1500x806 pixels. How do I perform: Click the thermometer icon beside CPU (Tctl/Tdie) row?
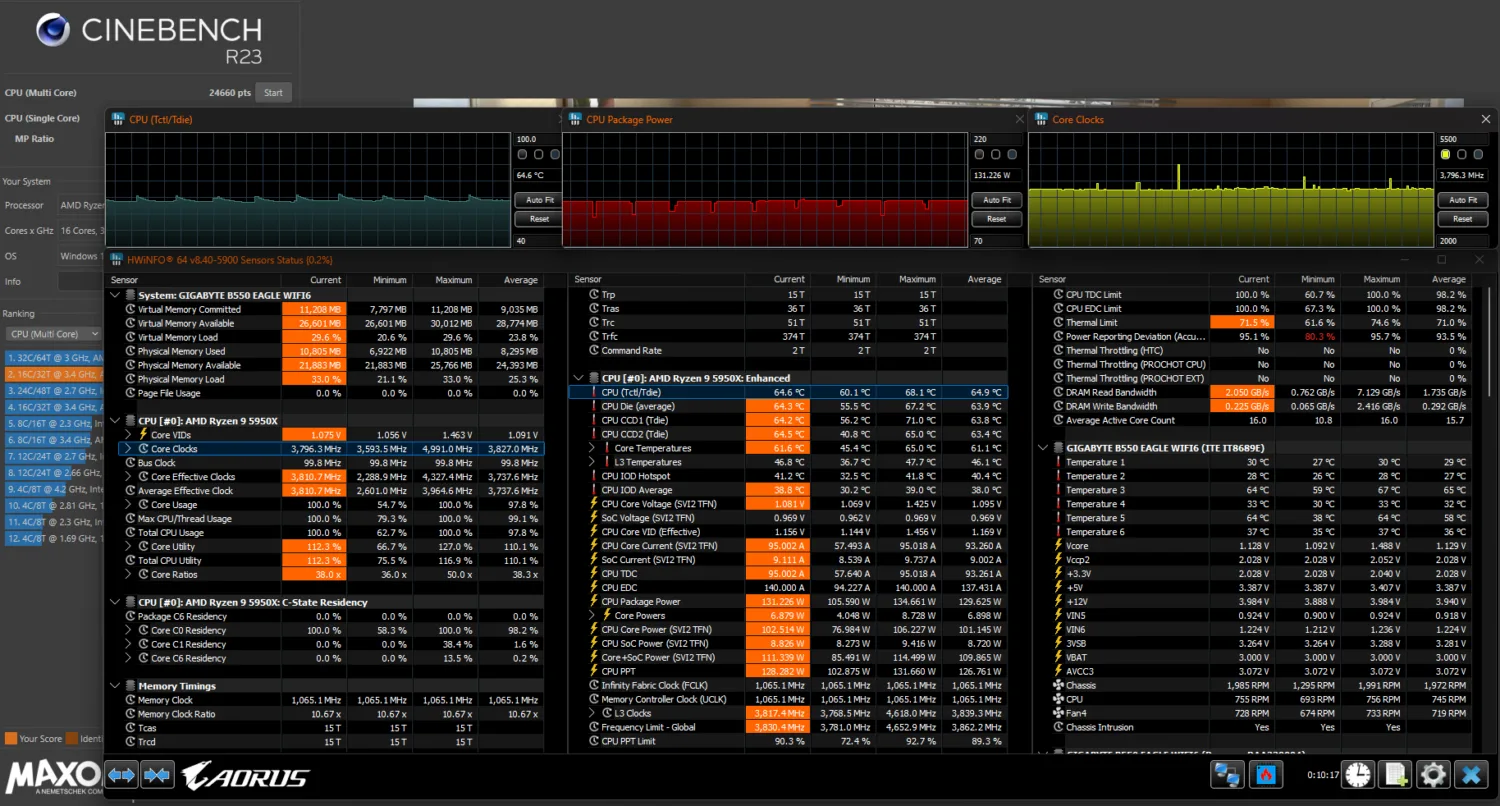(x=594, y=392)
